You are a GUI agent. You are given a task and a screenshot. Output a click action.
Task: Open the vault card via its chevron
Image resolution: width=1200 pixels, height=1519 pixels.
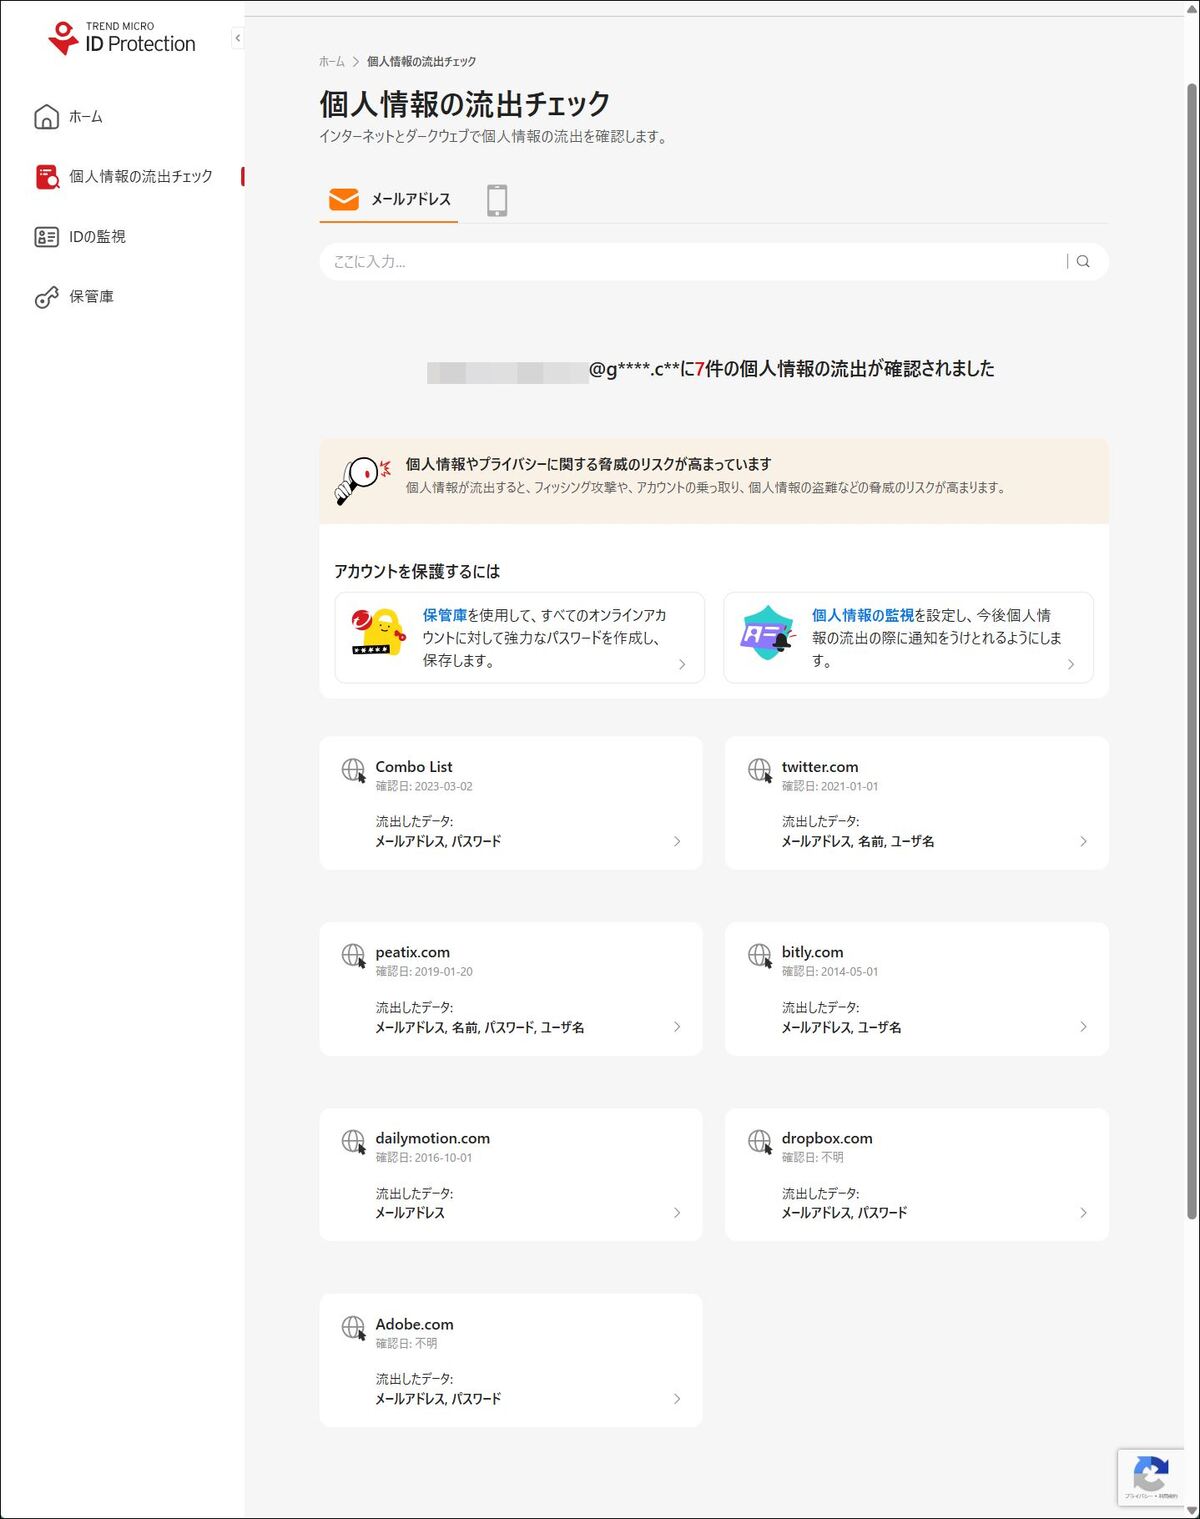tap(682, 664)
